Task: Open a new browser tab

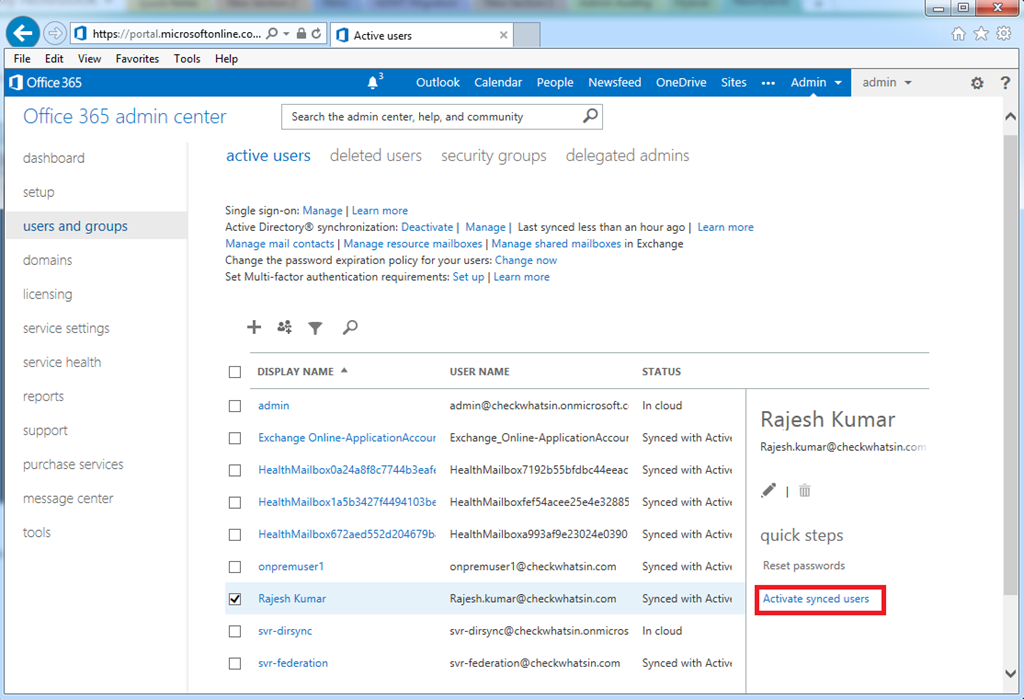Action: click(x=526, y=35)
